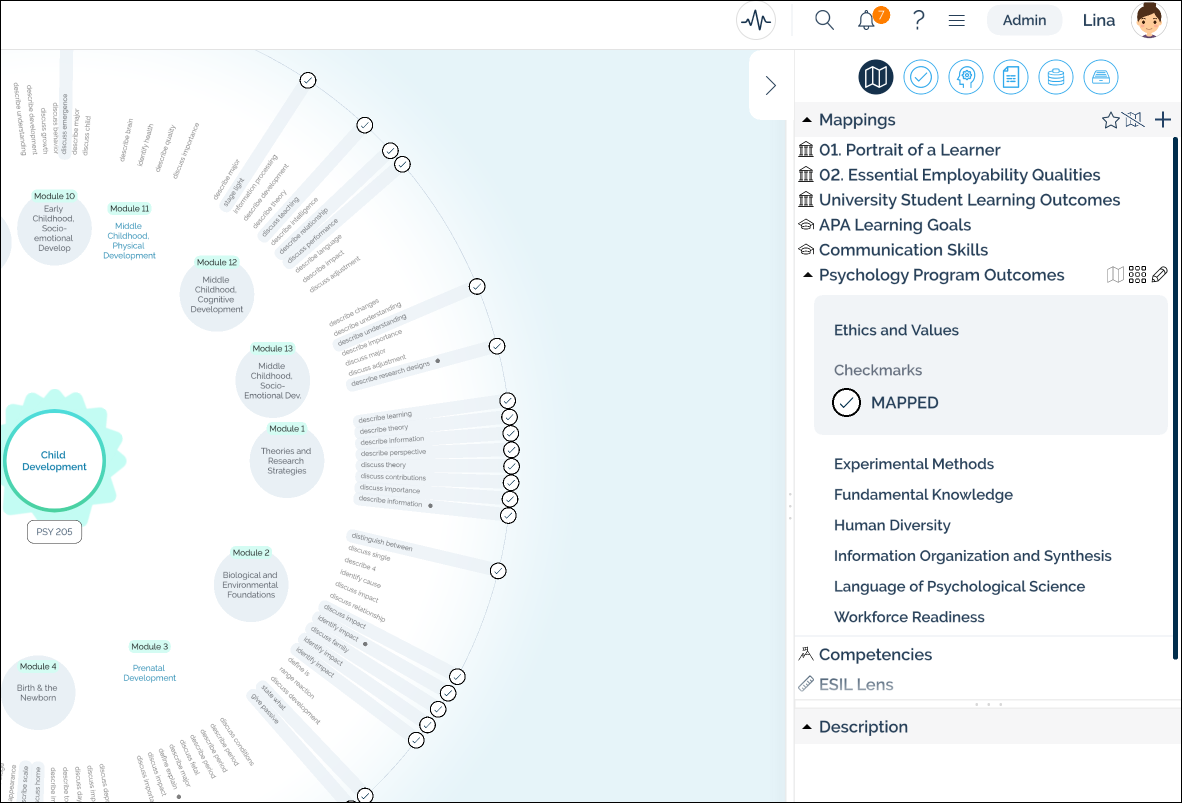Select the archive drawer panel icon

(x=1101, y=77)
